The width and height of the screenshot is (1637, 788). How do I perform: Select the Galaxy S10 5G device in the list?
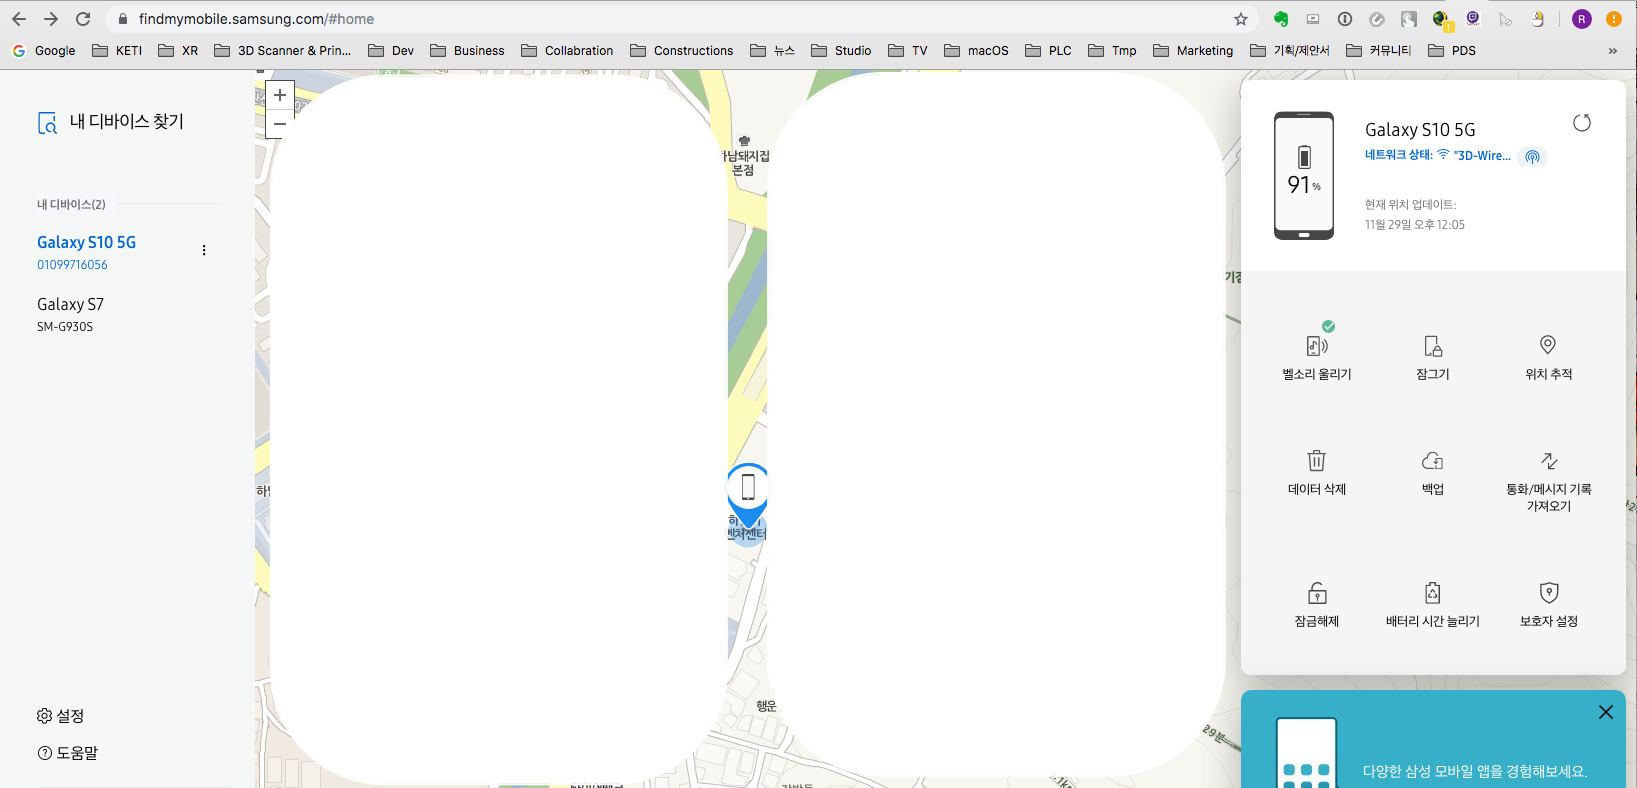tap(86, 243)
